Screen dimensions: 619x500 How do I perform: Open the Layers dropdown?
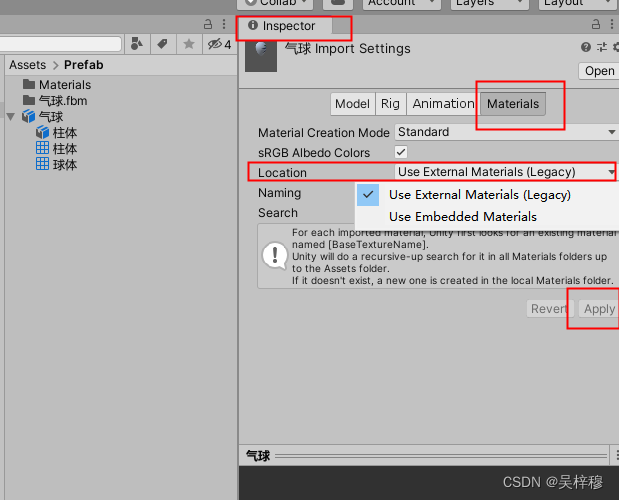pos(490,4)
